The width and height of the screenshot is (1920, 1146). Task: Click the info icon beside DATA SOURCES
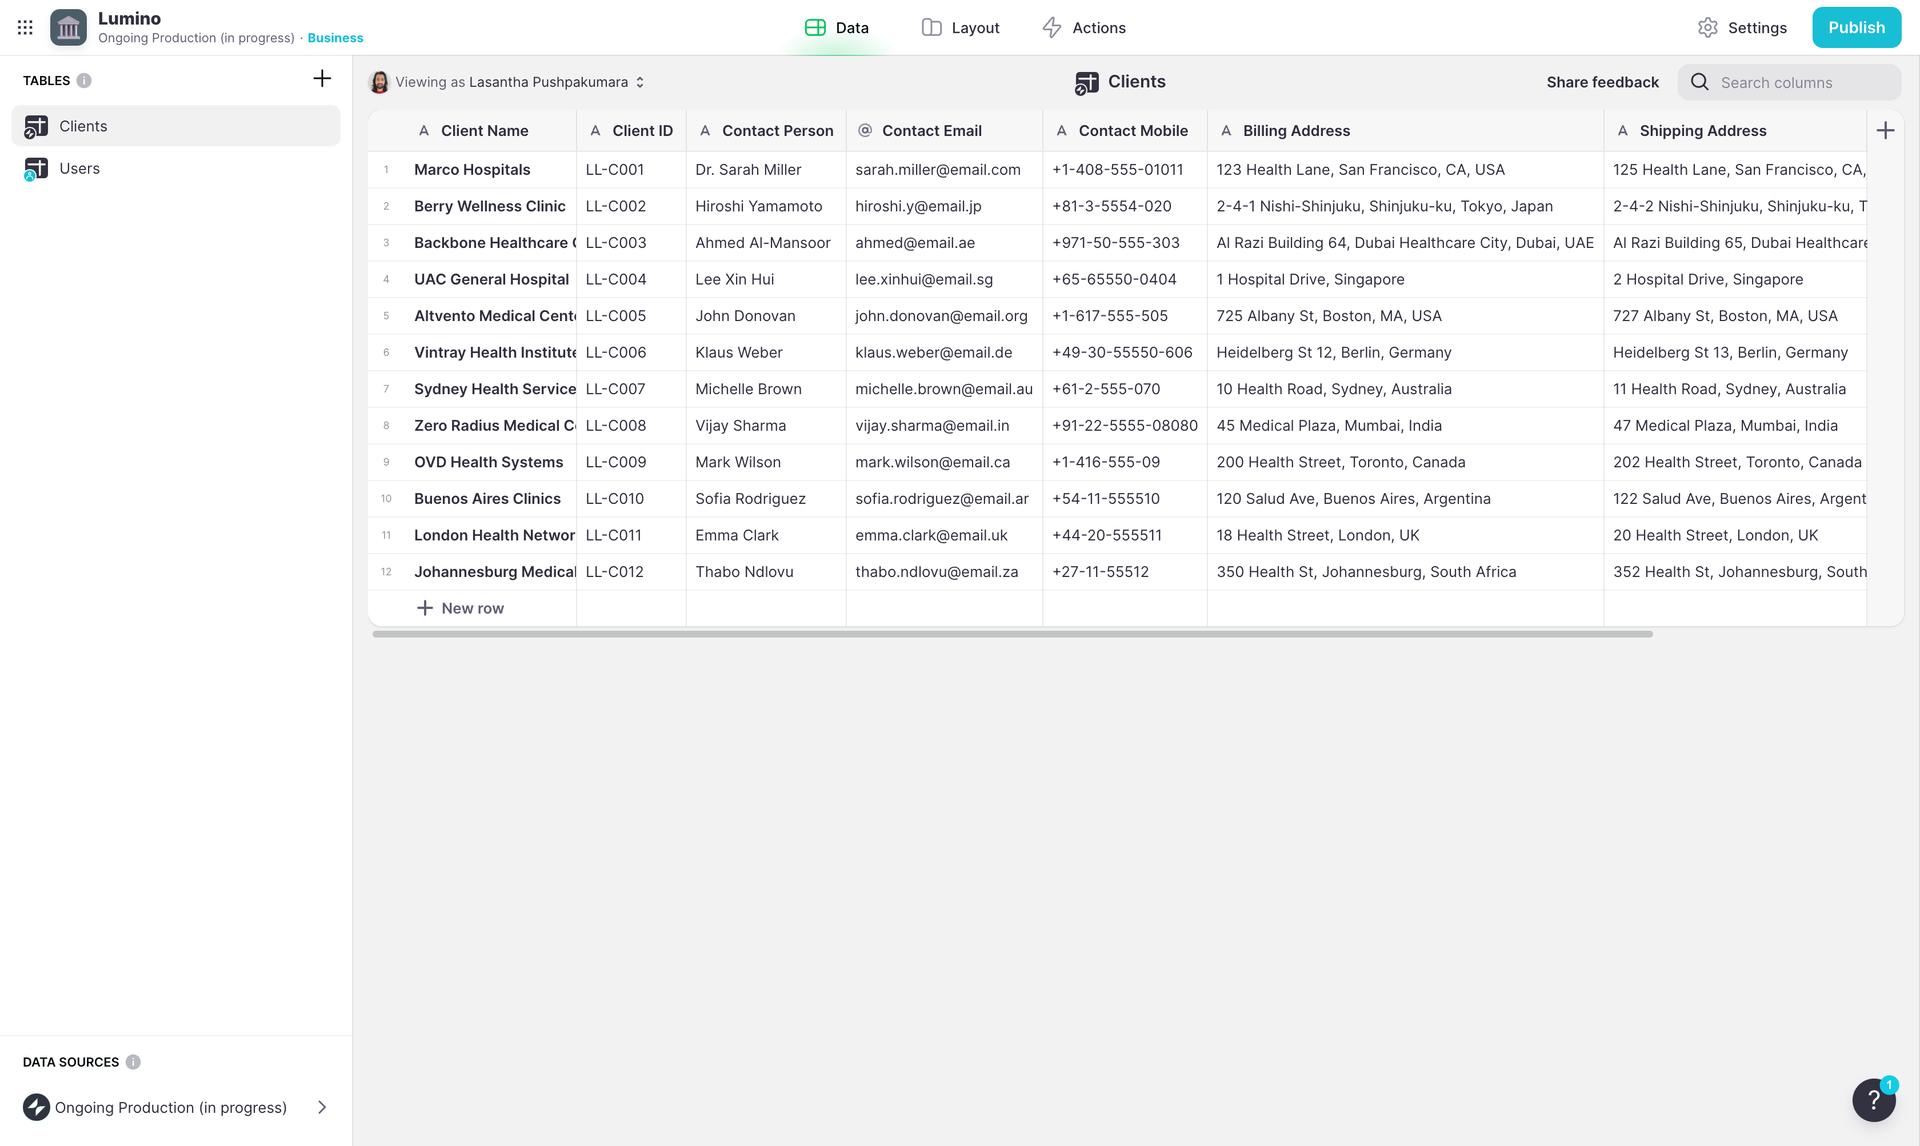(x=134, y=1062)
